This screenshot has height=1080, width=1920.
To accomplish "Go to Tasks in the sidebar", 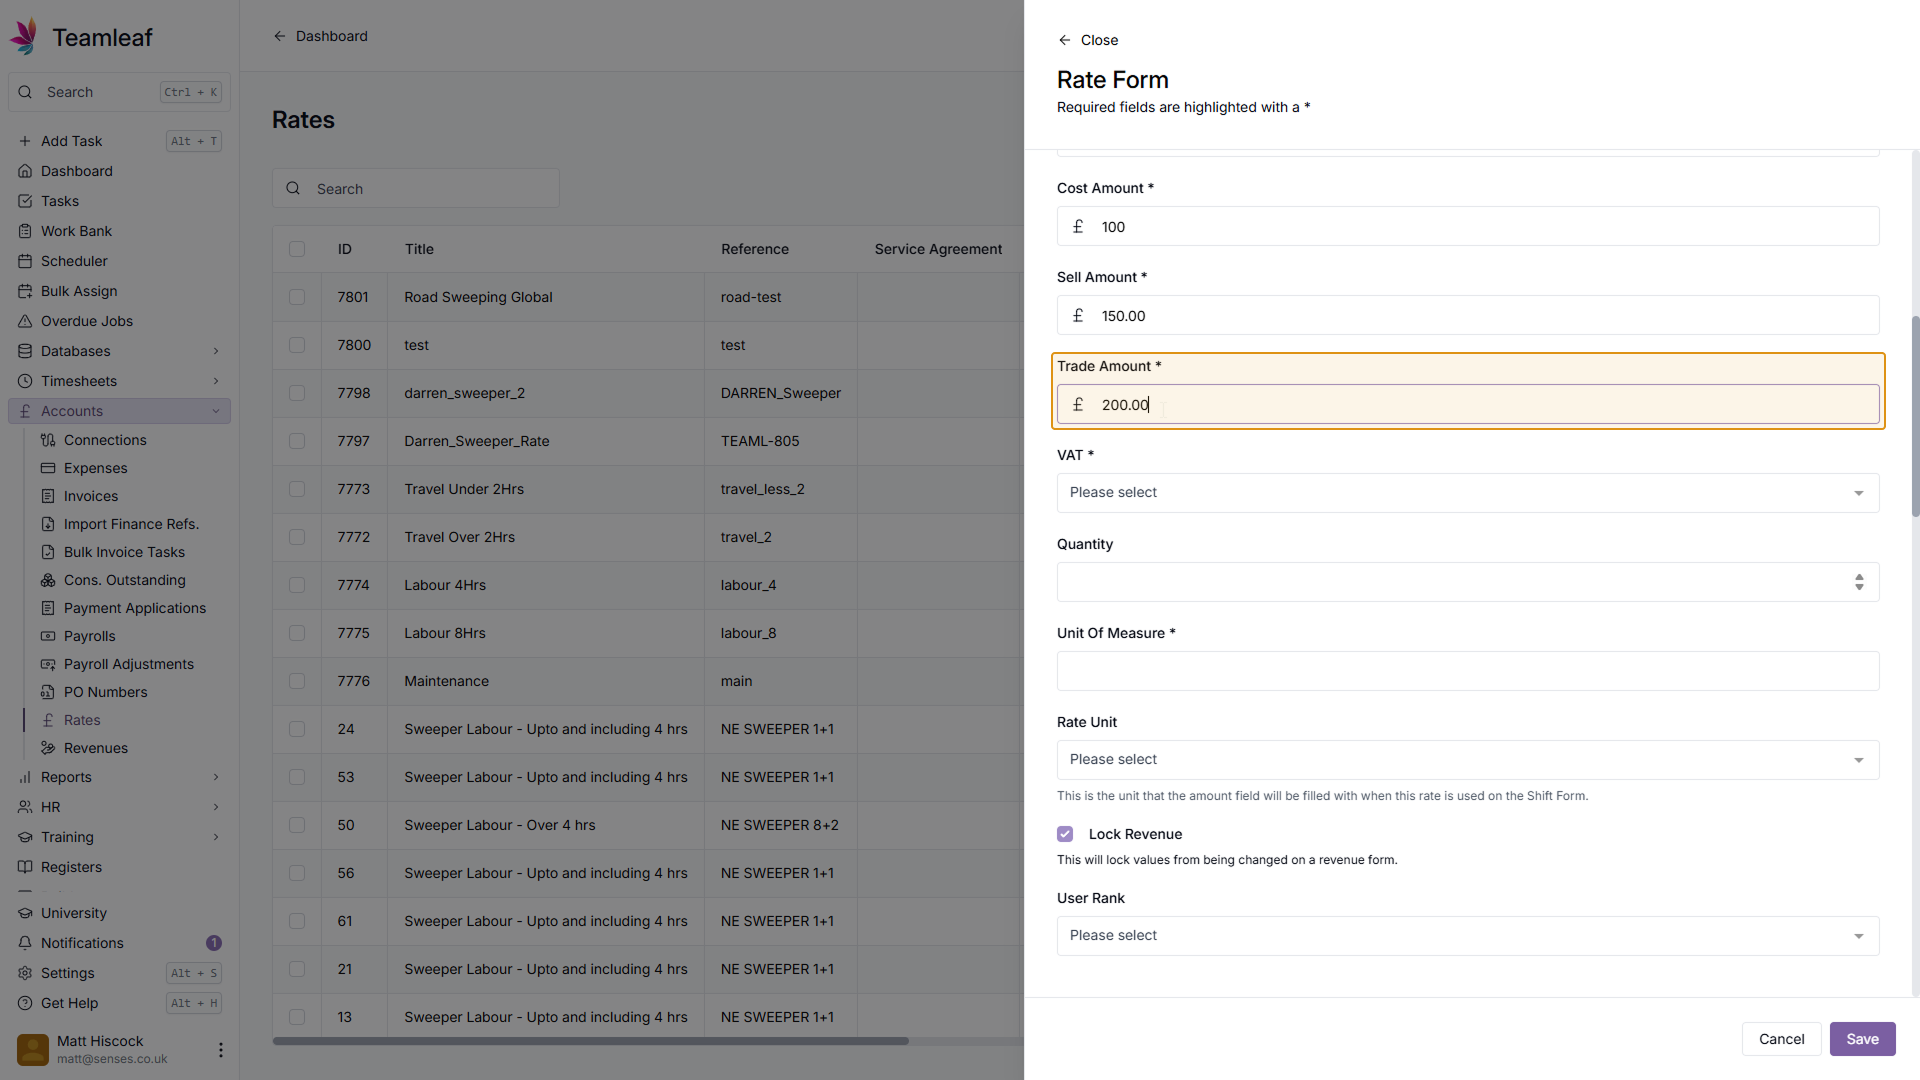I will coord(59,201).
